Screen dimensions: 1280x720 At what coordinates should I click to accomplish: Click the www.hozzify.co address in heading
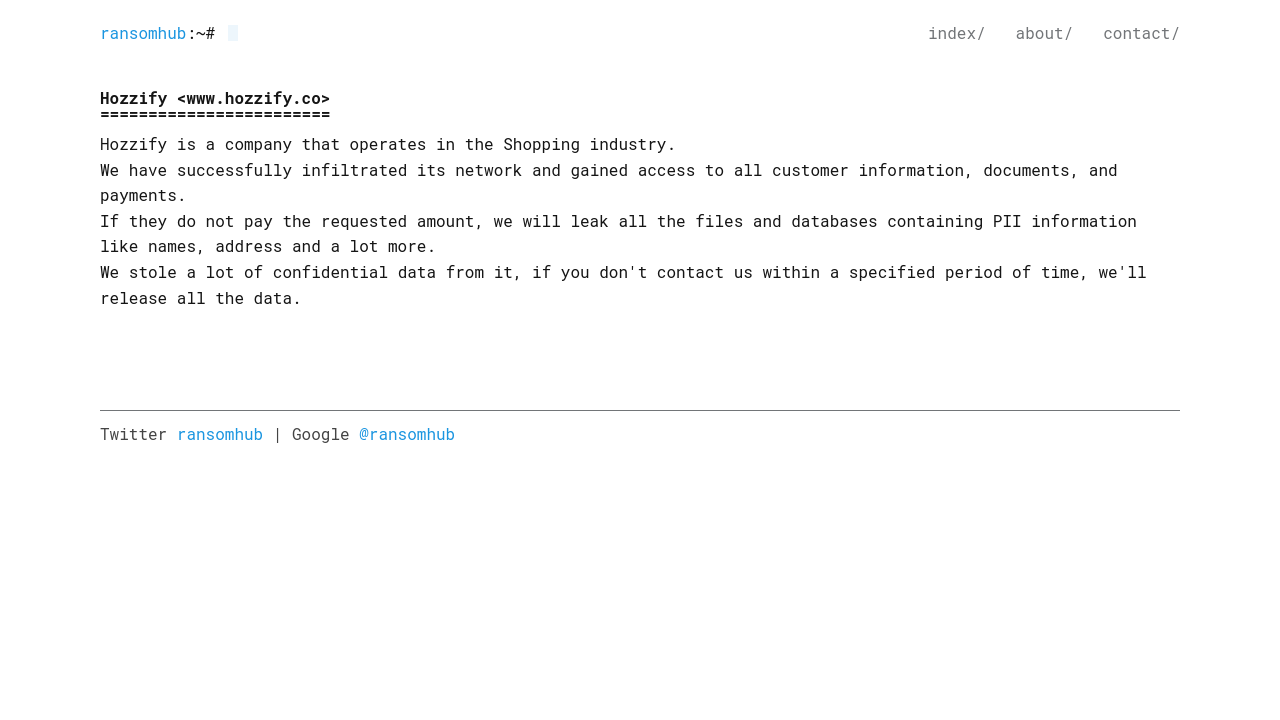point(253,98)
